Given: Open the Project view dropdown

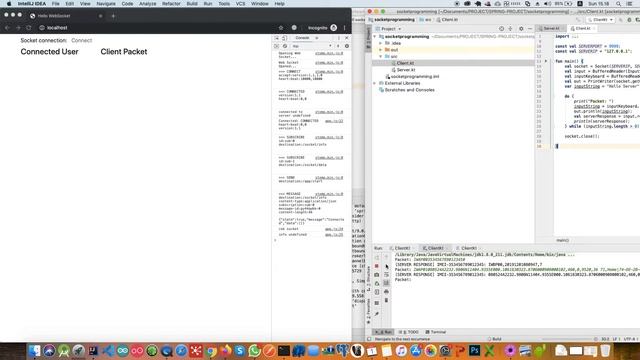Looking at the screenshot, I should click(x=389, y=29).
